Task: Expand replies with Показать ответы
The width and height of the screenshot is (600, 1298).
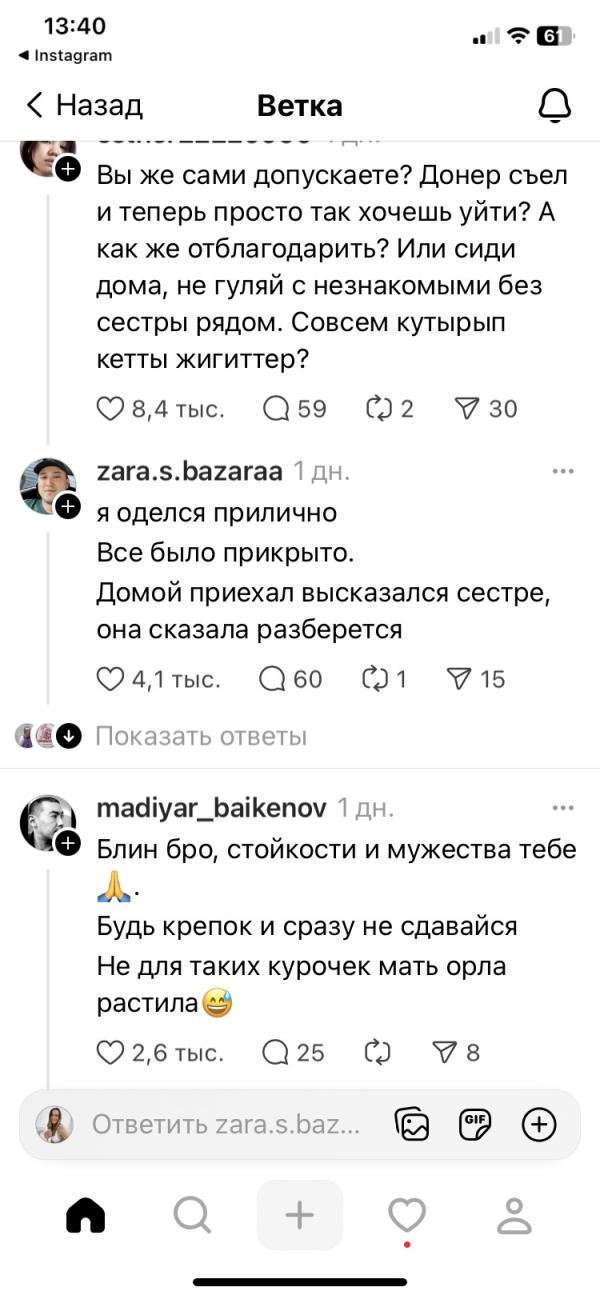Action: pos(200,737)
